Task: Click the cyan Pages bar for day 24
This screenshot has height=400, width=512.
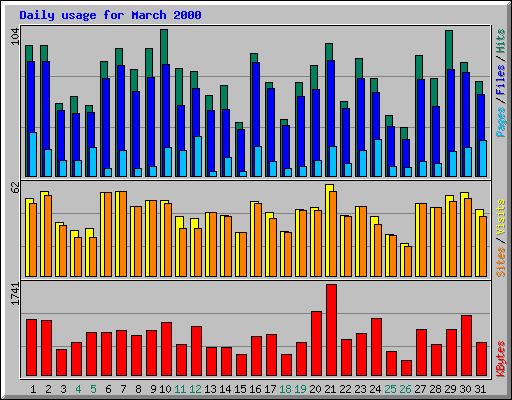Action: tap(378, 158)
